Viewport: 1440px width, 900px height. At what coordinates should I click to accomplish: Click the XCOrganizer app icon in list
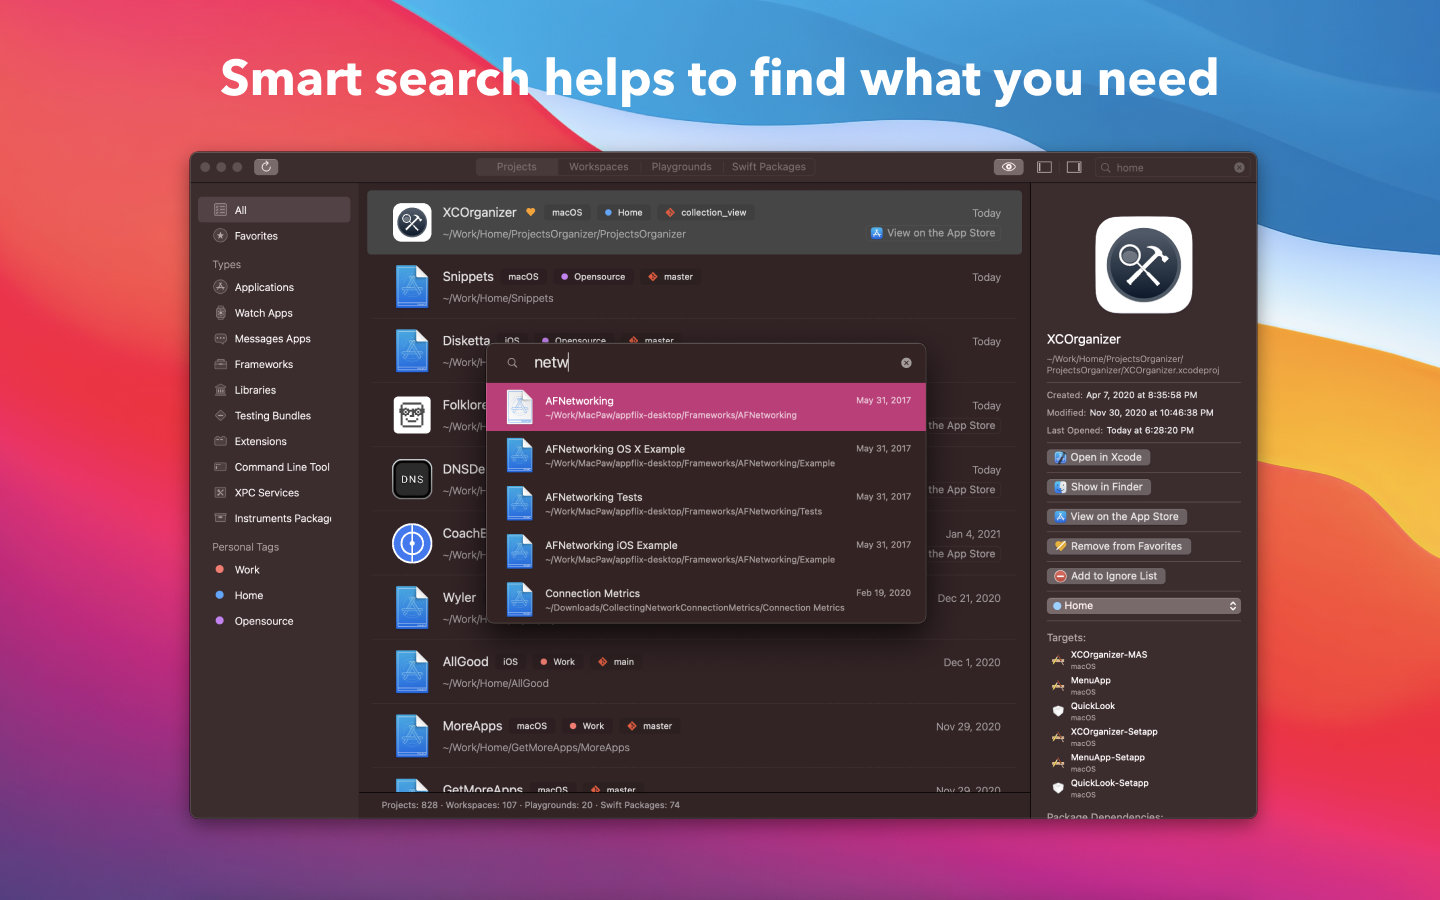(x=412, y=222)
